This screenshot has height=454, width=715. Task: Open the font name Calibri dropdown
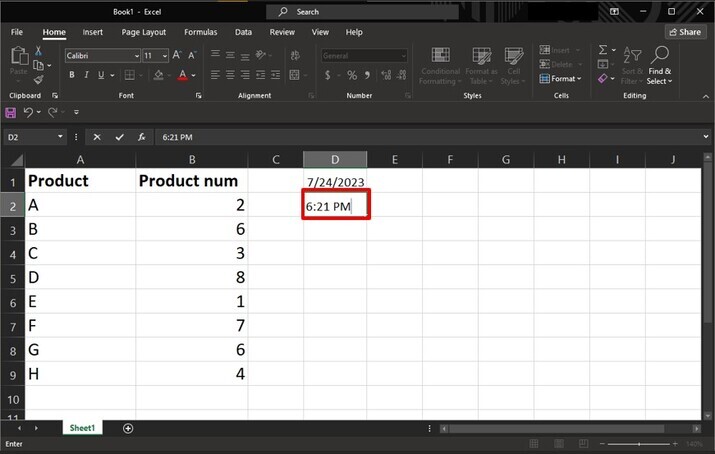(136, 56)
